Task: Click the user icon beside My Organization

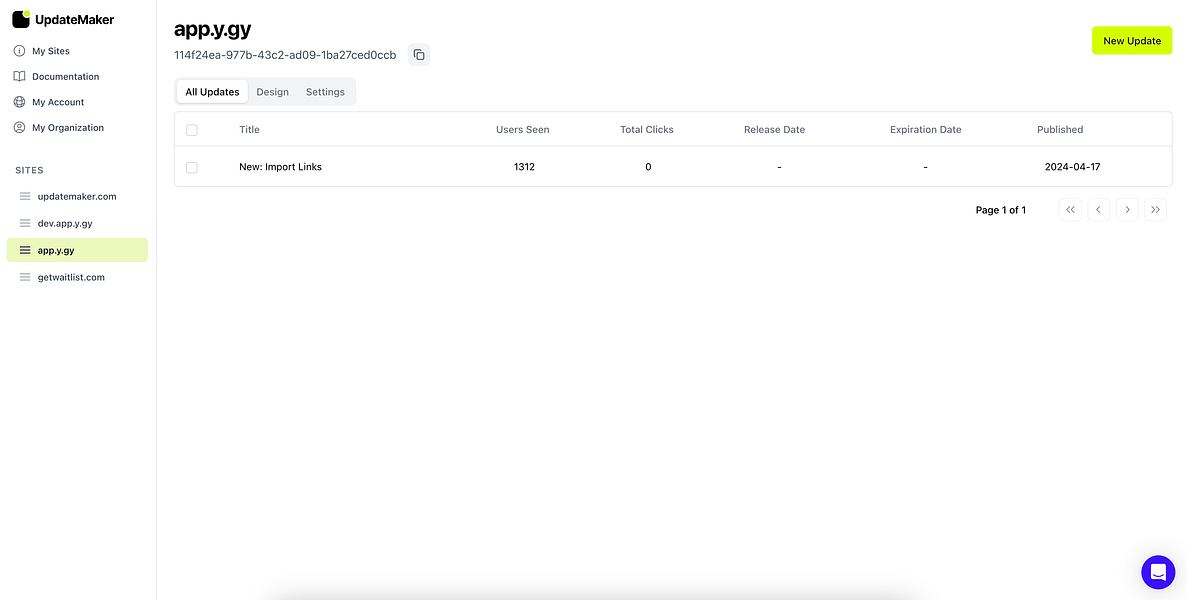Action: [20, 128]
